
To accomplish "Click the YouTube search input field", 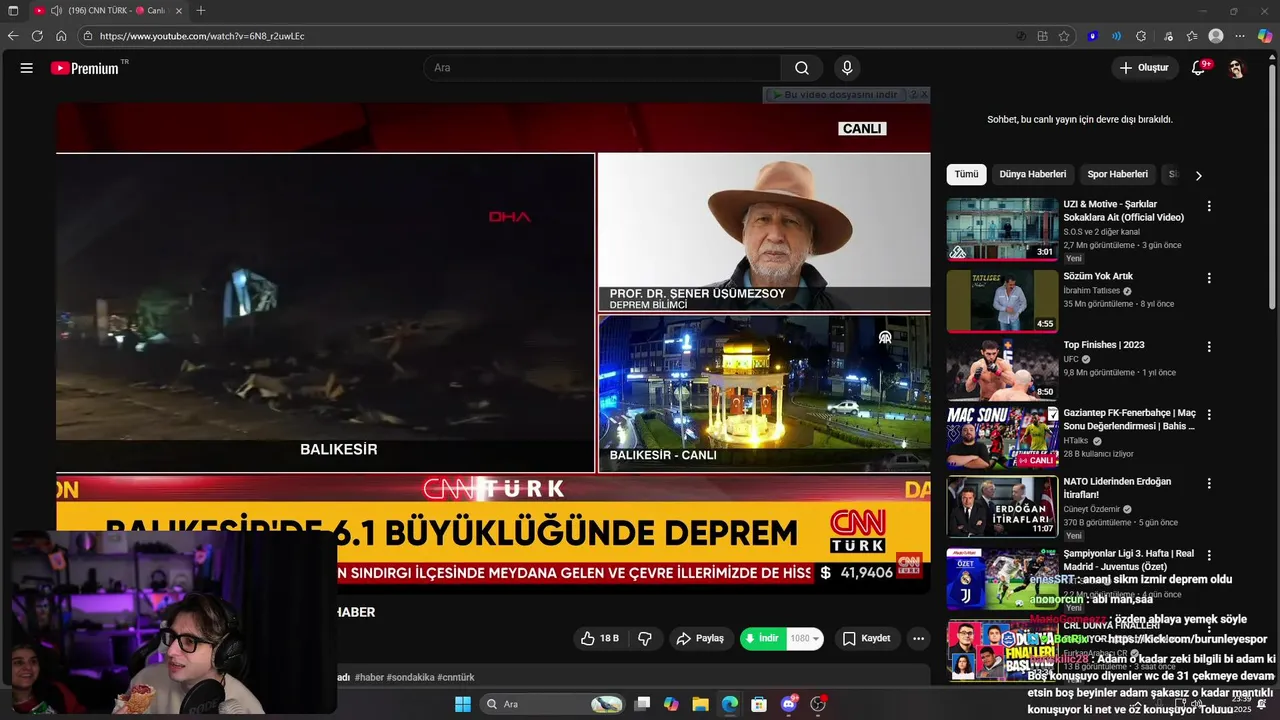I will pyautogui.click(x=602, y=68).
